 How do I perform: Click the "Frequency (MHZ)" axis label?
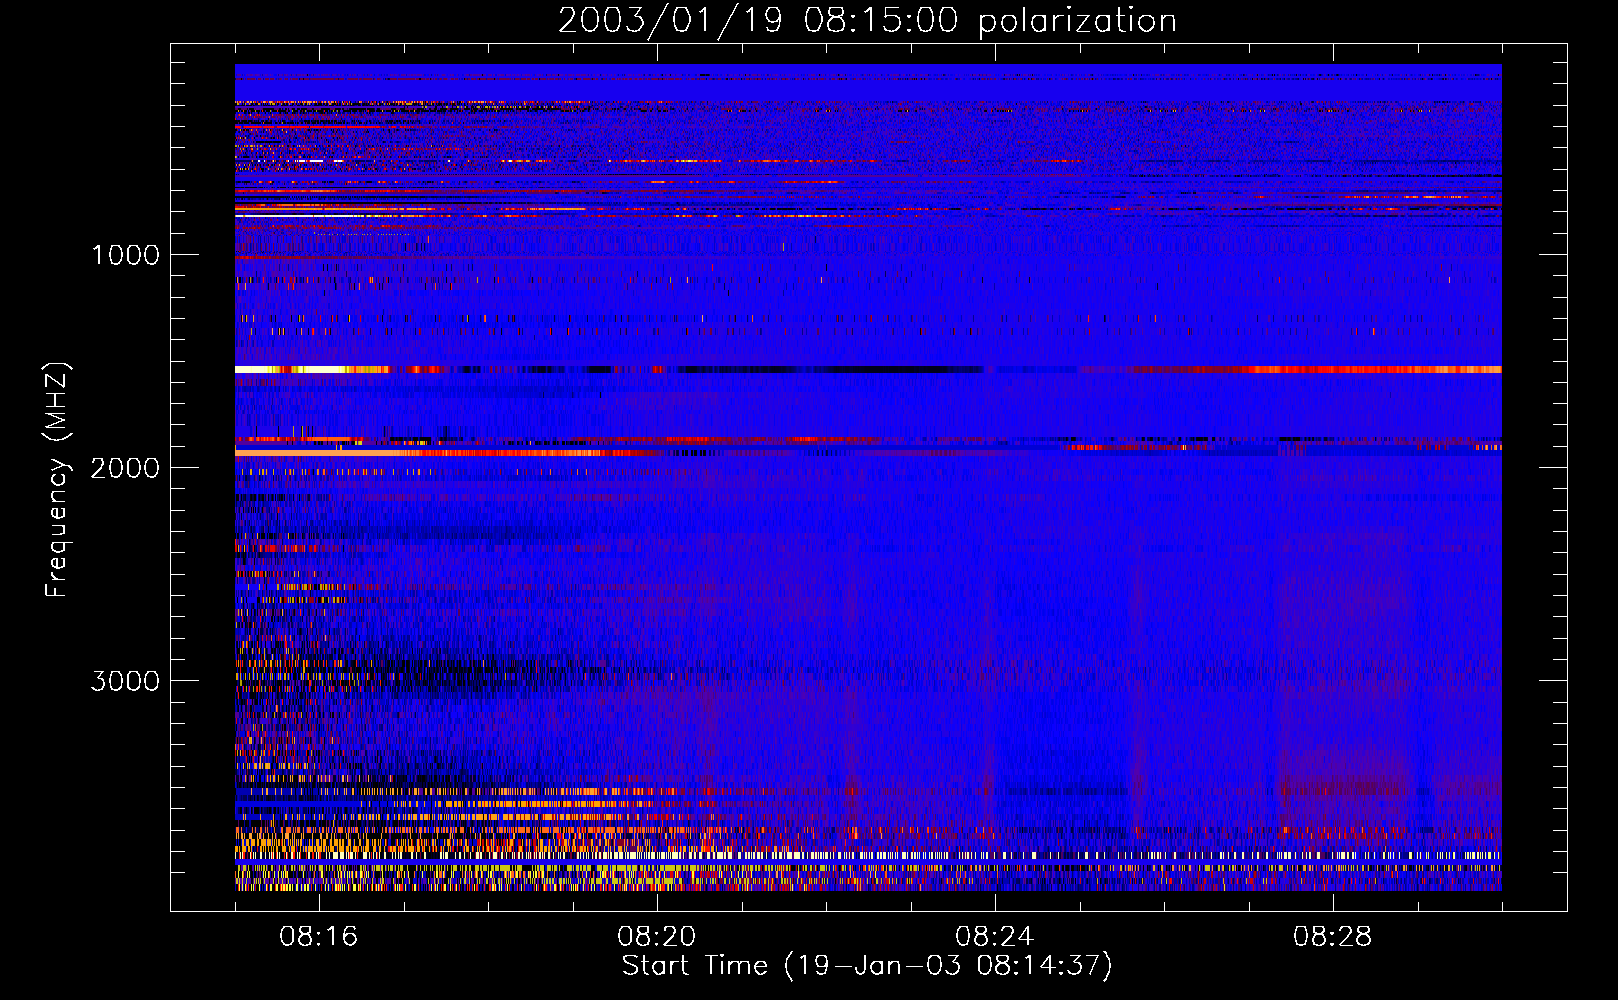tap(57, 480)
